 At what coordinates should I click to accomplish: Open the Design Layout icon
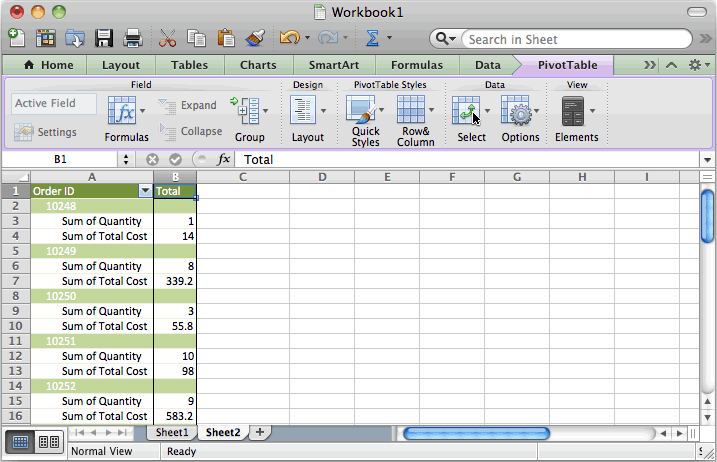point(303,110)
